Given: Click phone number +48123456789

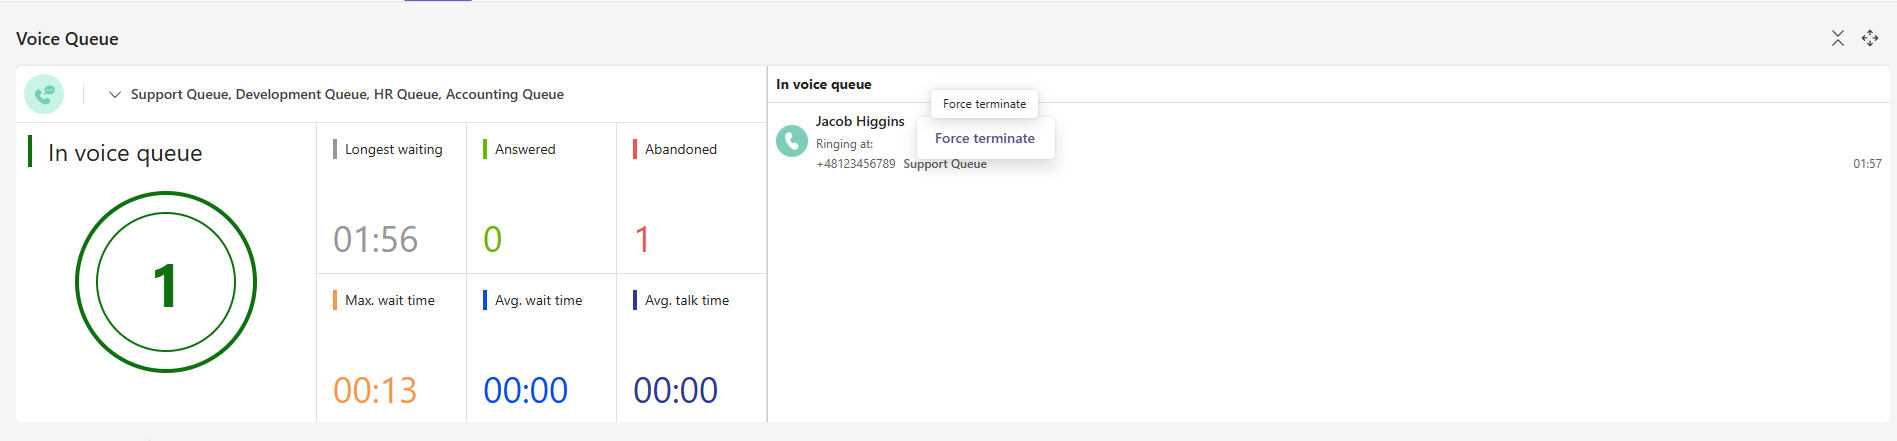Looking at the screenshot, I should coord(855,164).
